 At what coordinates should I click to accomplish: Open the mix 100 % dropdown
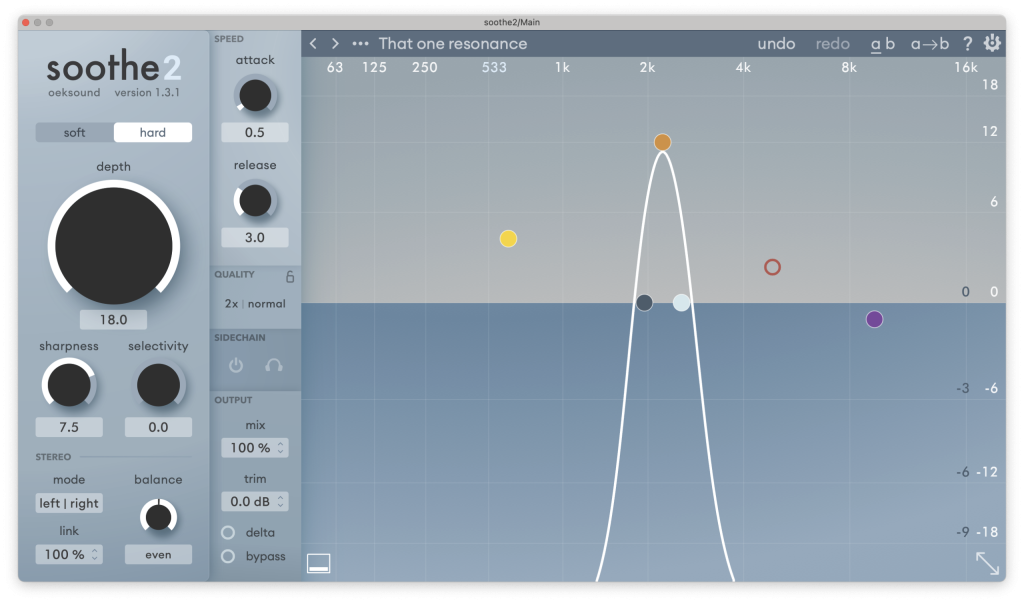255,448
